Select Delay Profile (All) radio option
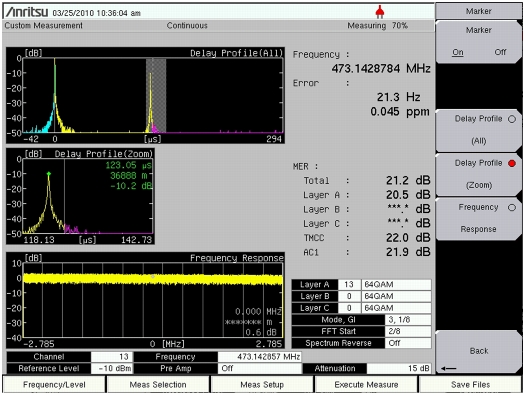The height and width of the screenshot is (394, 524). click(479, 130)
